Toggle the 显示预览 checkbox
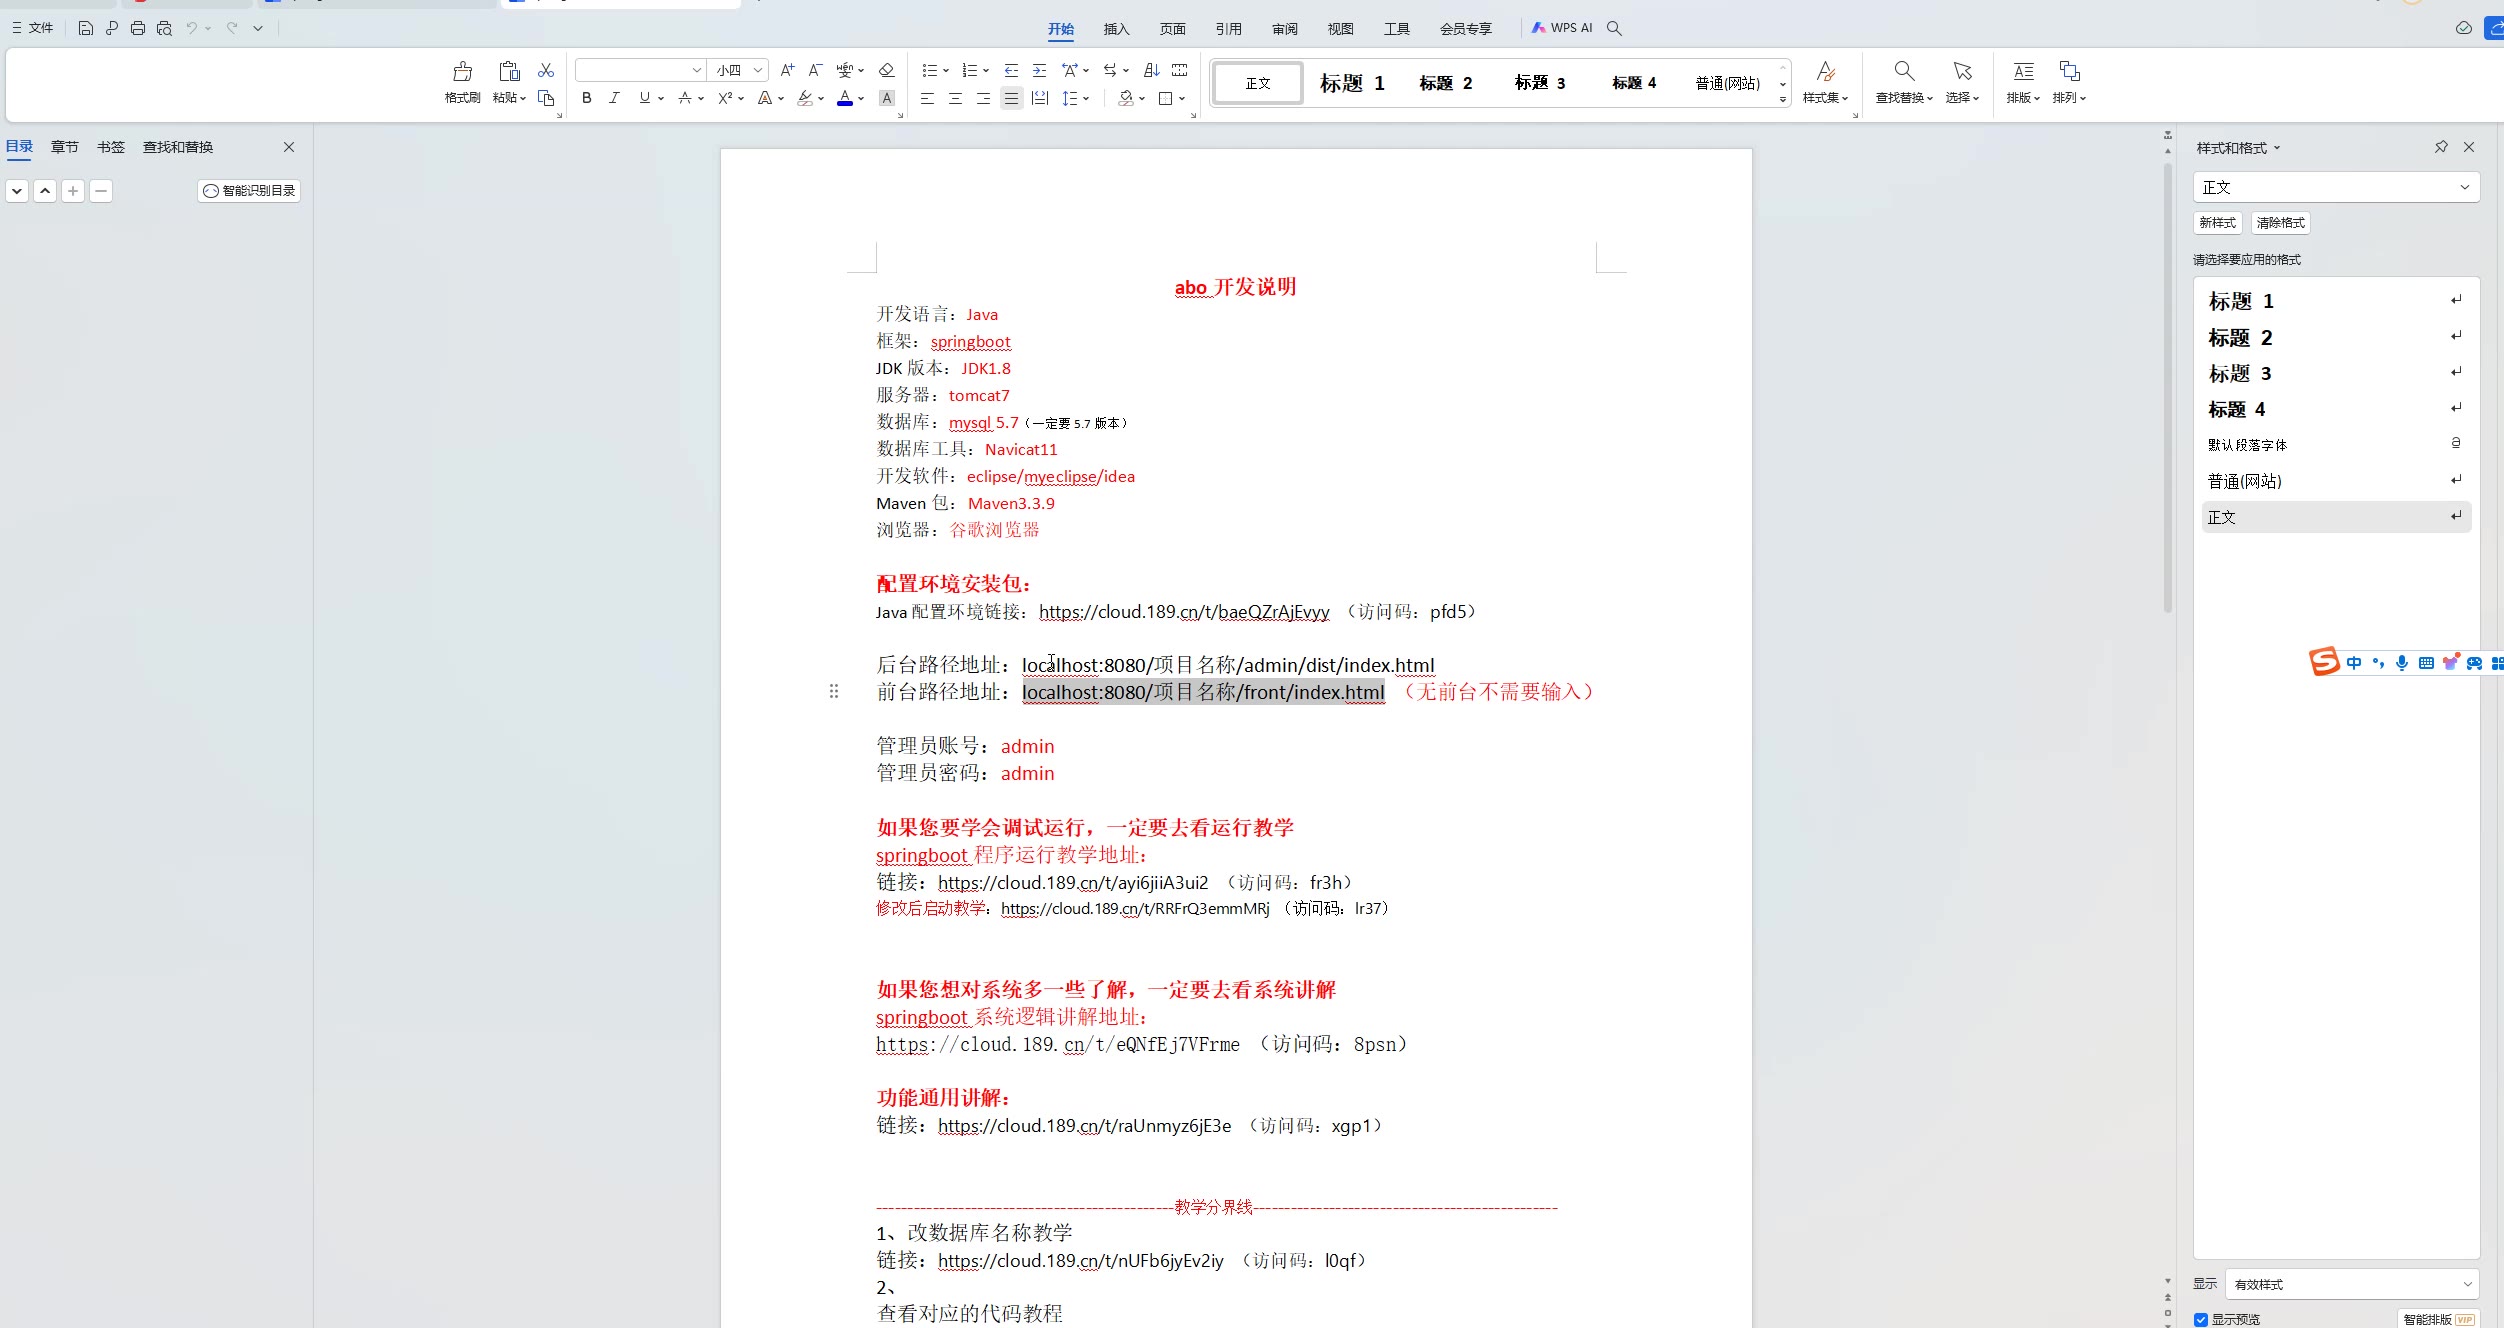This screenshot has width=2504, height=1328. [x=2201, y=1319]
